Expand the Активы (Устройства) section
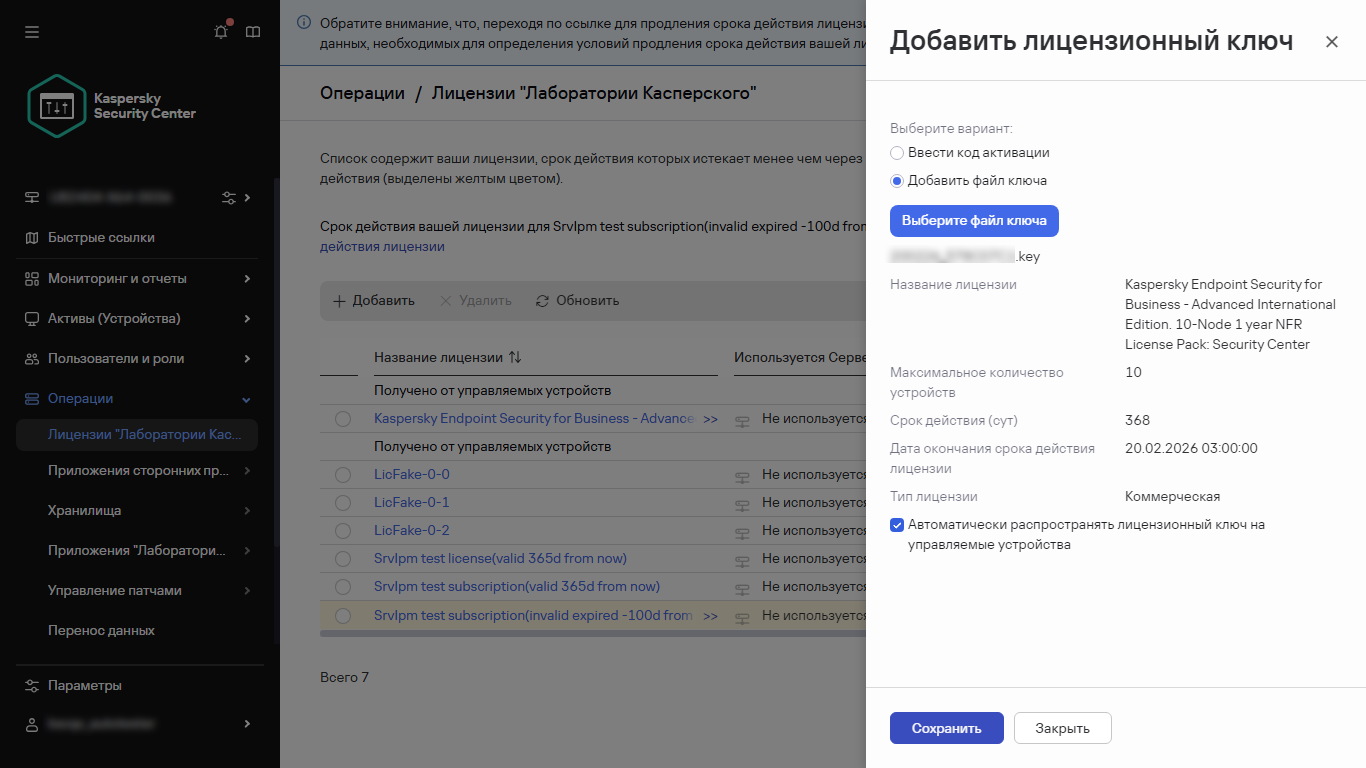Viewport: 1366px width, 768px height. (139, 318)
